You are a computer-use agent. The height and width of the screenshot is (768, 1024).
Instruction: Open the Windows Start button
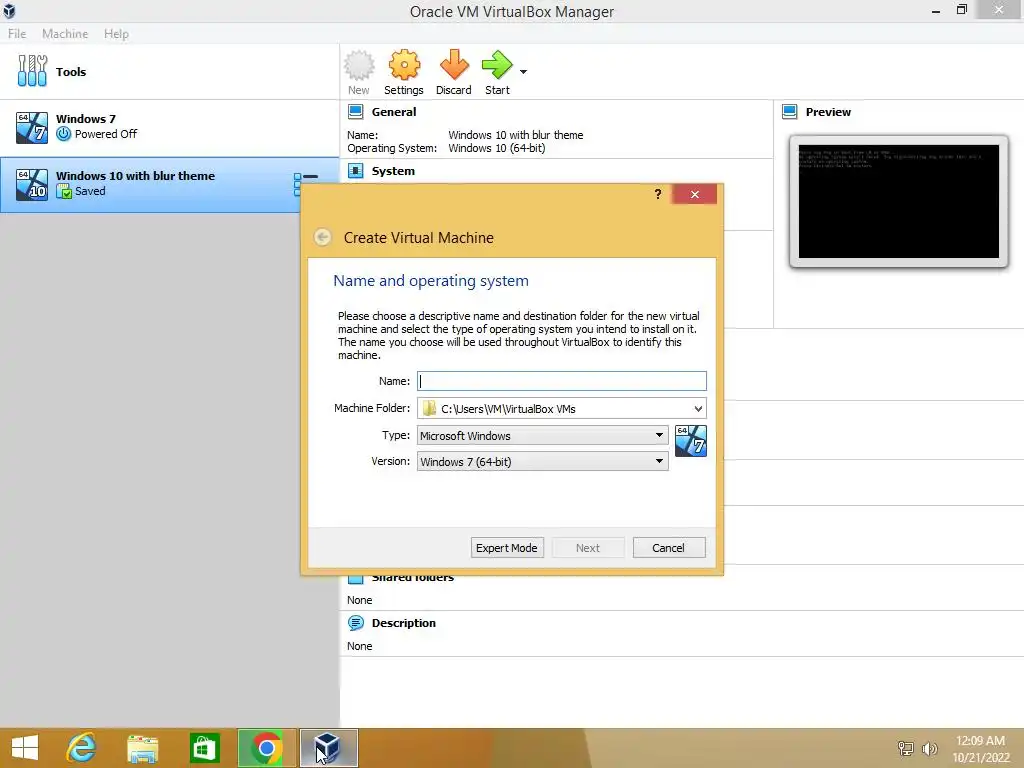(25, 748)
